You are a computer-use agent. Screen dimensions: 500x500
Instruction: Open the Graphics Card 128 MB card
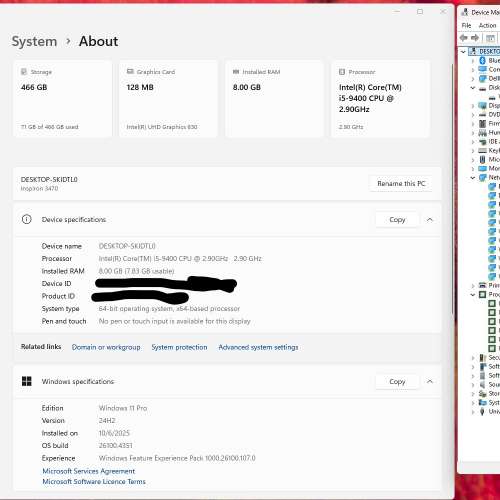click(168, 99)
